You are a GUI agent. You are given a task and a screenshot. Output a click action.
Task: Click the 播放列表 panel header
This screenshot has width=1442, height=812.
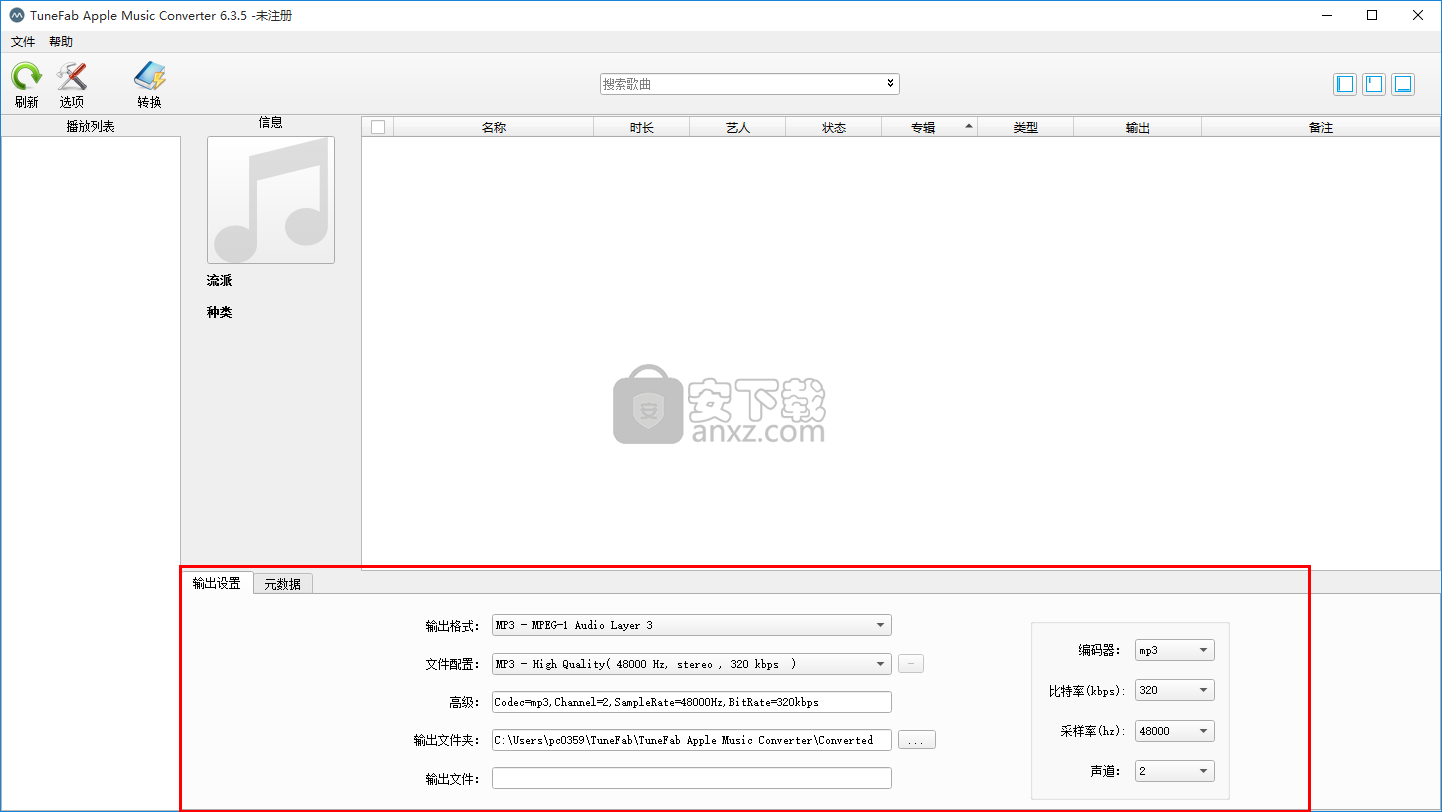click(x=90, y=126)
